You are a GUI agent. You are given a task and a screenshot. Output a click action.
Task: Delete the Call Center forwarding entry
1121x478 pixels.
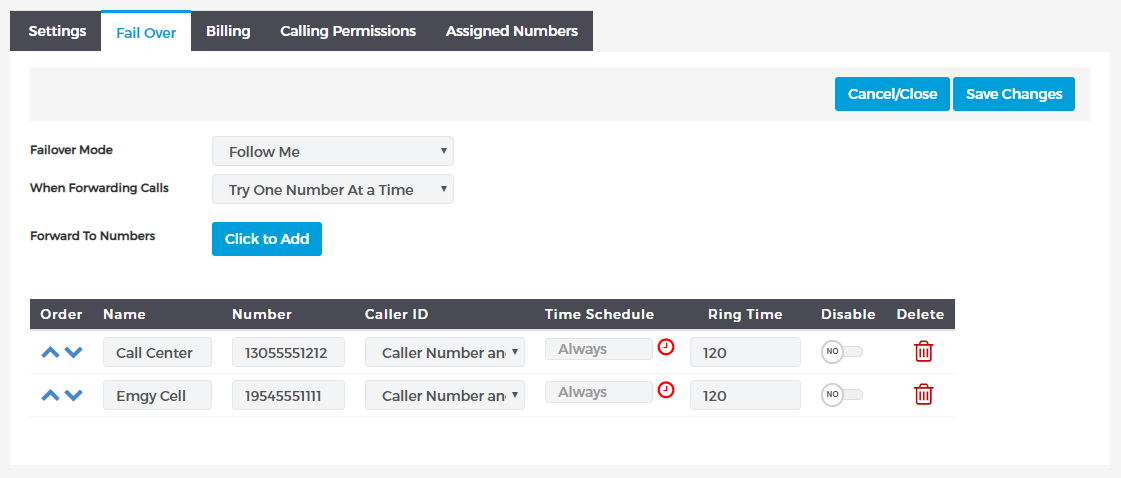pos(923,352)
